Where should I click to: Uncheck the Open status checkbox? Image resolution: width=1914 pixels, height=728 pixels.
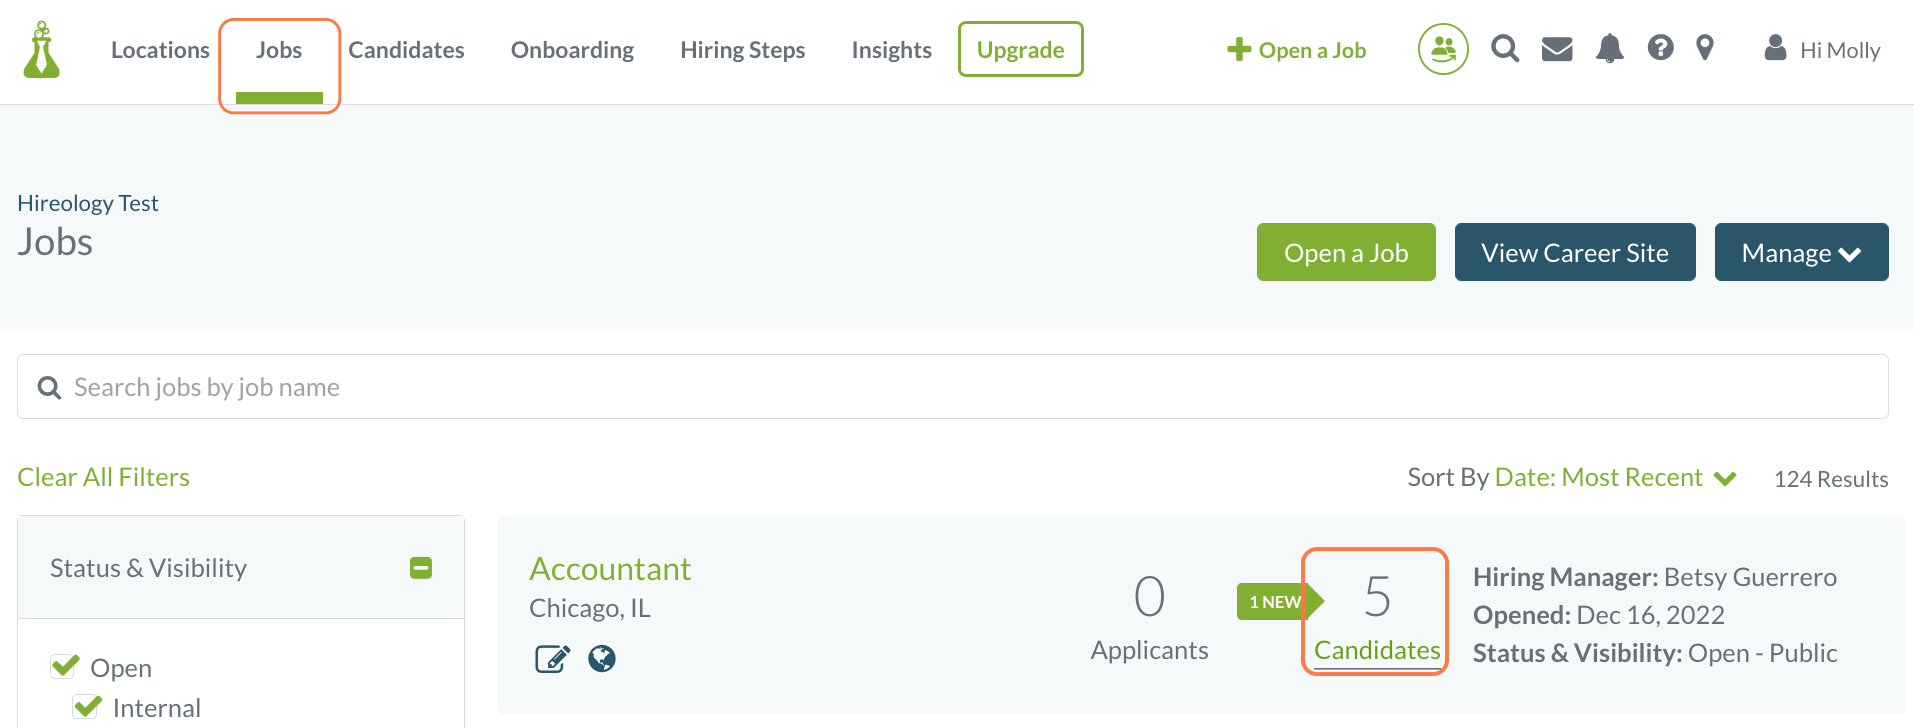tap(65, 666)
